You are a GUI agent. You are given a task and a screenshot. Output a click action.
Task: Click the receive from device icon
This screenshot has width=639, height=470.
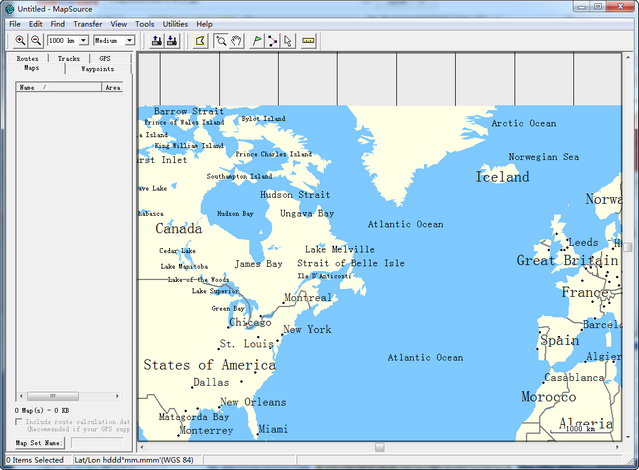[x=172, y=41]
